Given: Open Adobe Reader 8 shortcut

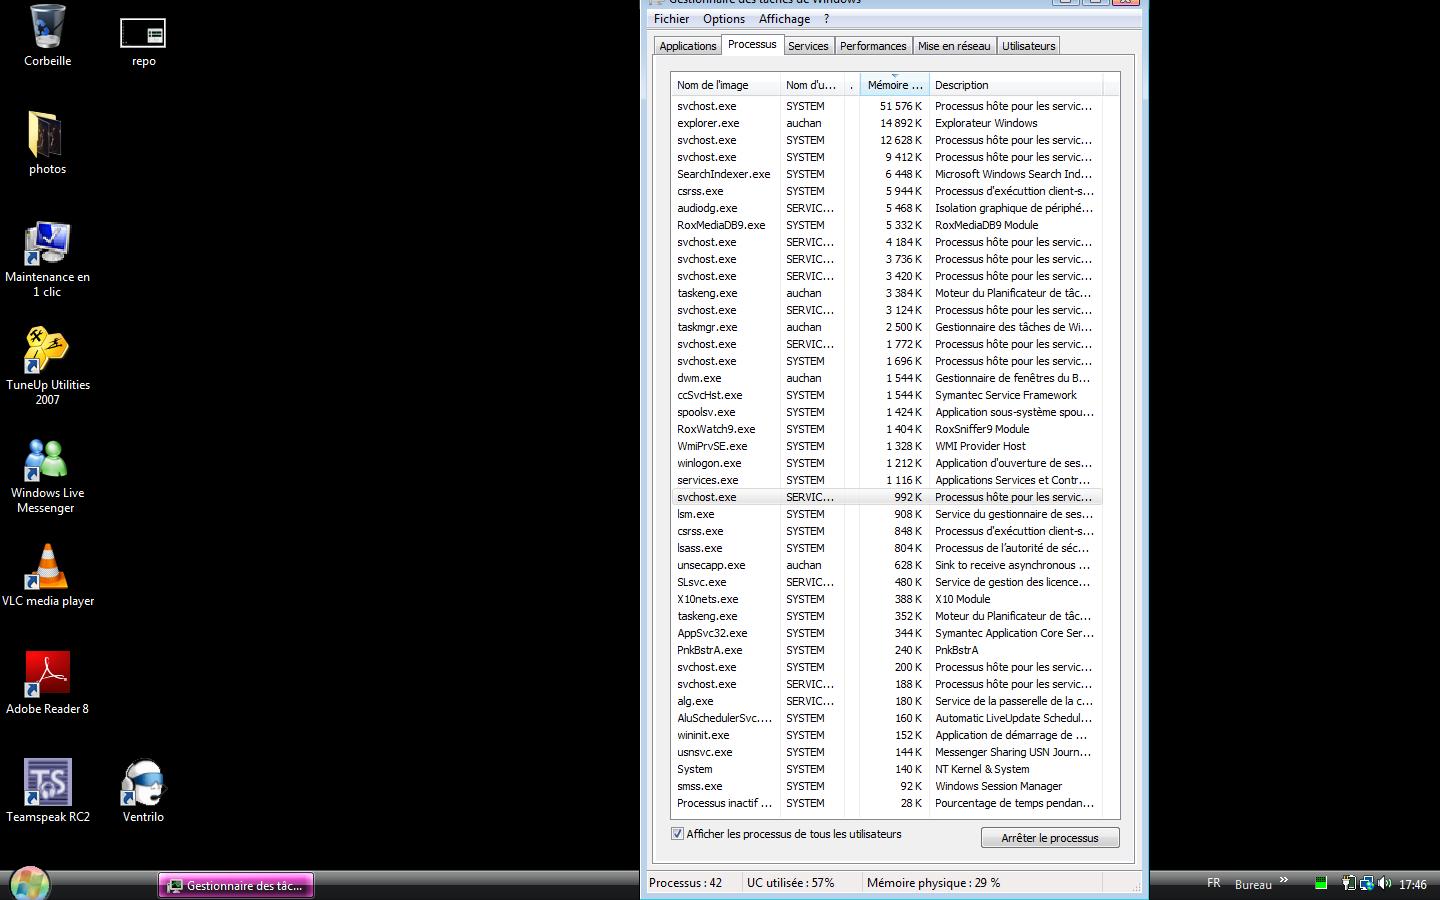Looking at the screenshot, I should coord(47,683).
